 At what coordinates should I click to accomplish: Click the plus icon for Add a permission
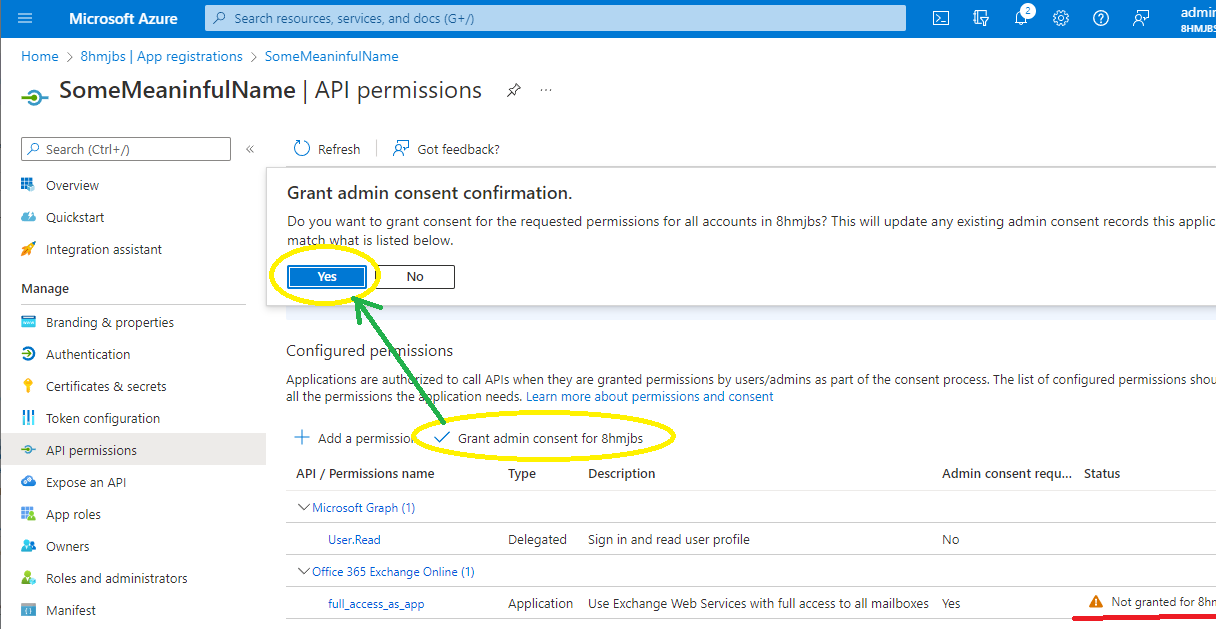pos(301,438)
